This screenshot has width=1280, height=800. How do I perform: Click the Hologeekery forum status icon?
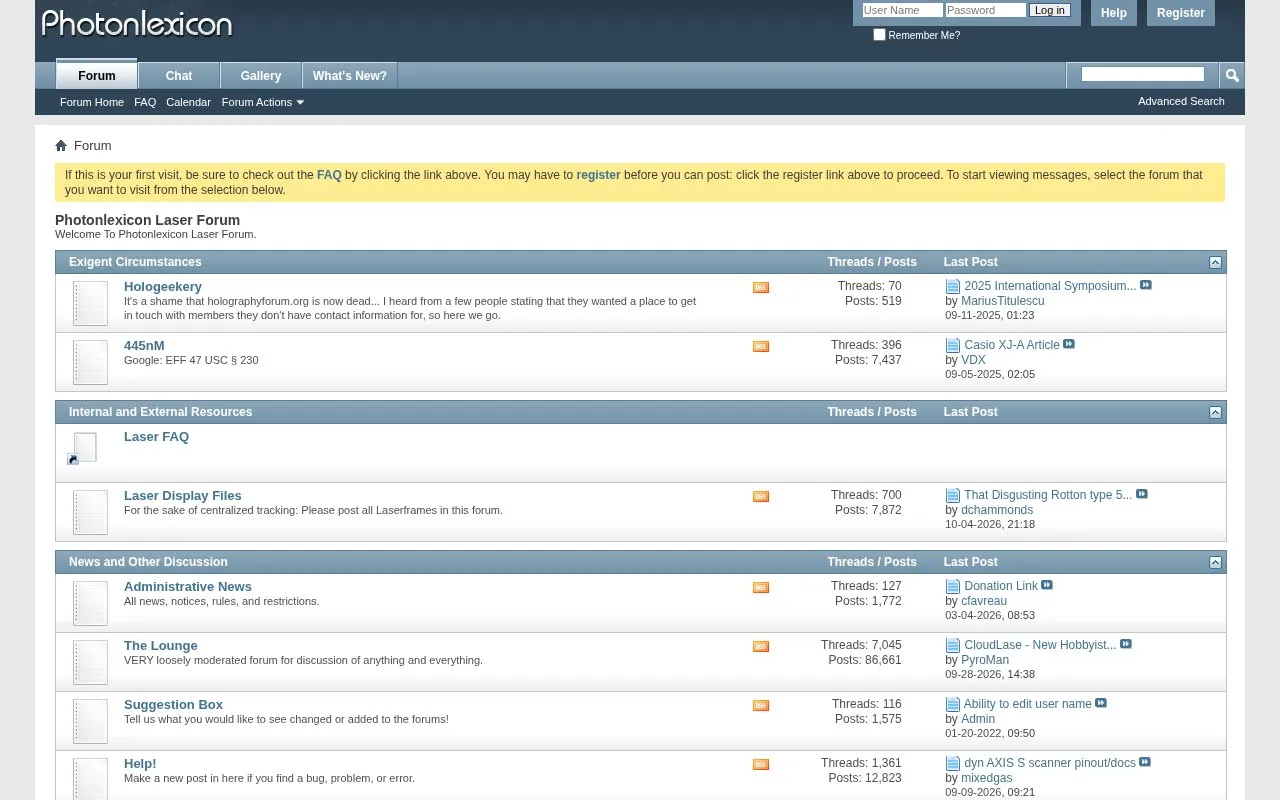point(90,303)
